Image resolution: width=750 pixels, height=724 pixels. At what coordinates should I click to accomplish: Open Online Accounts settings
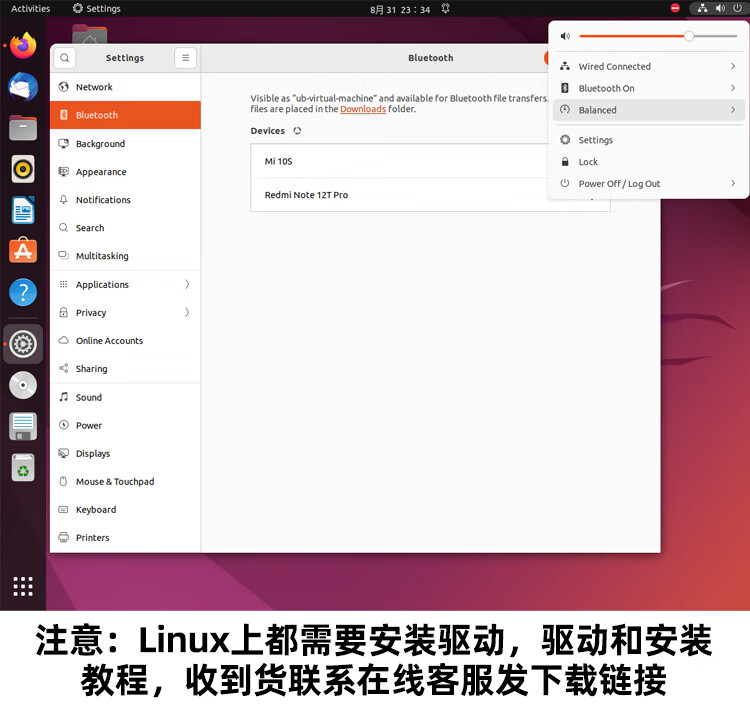click(125, 340)
